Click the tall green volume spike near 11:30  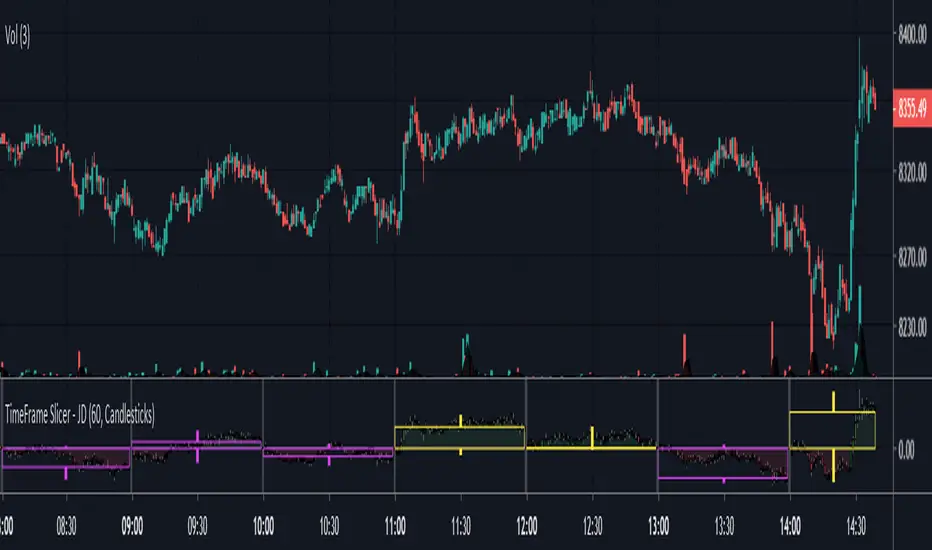[466, 354]
